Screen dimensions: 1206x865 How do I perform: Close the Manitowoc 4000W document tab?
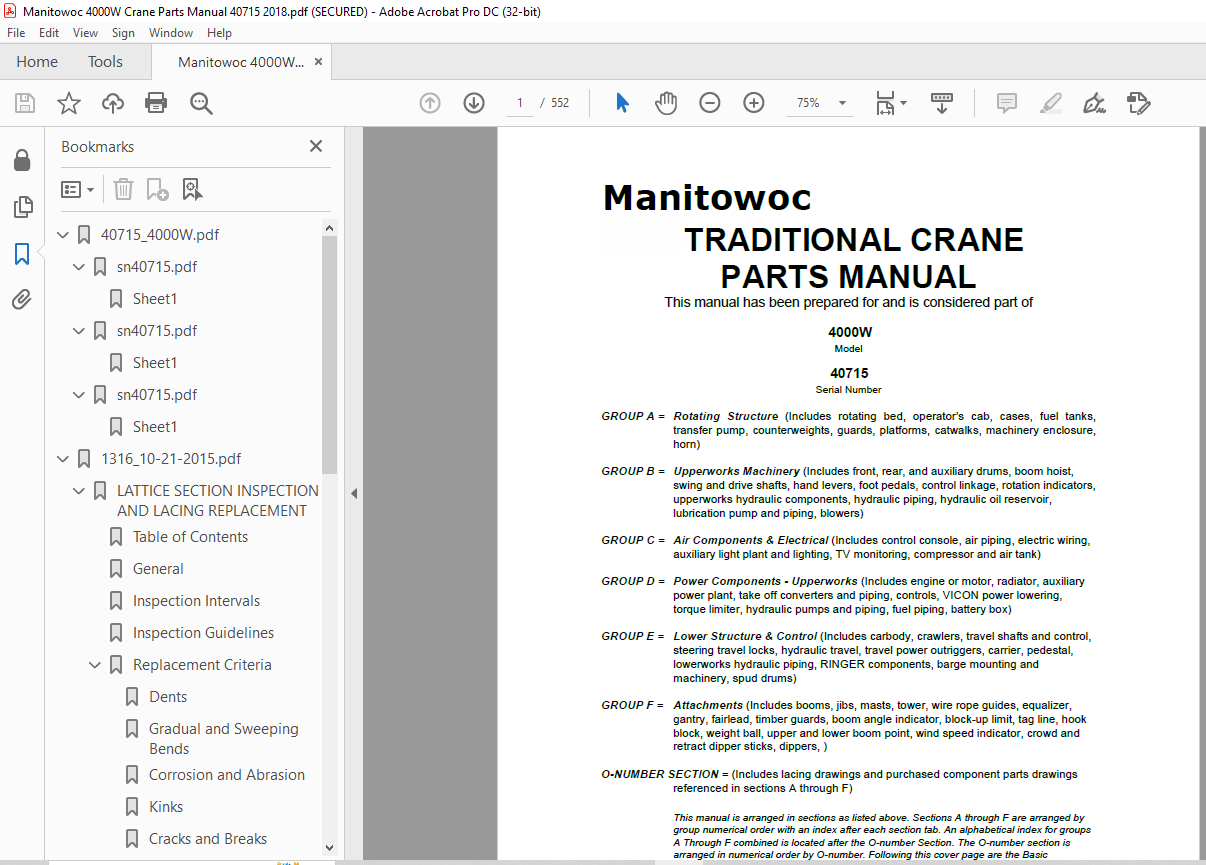click(319, 62)
